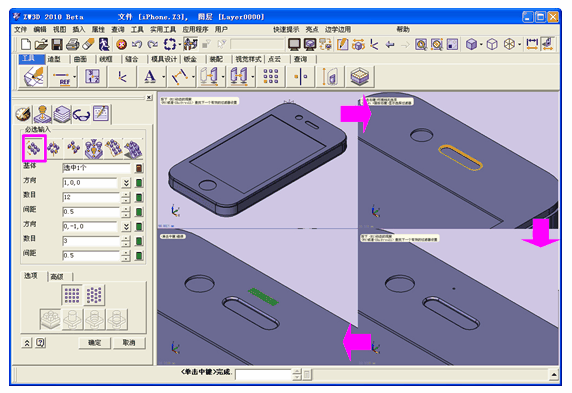Expand the second 方向 0,-1,0 dropdown
Viewport: 572px width, 393px height.
126,227
